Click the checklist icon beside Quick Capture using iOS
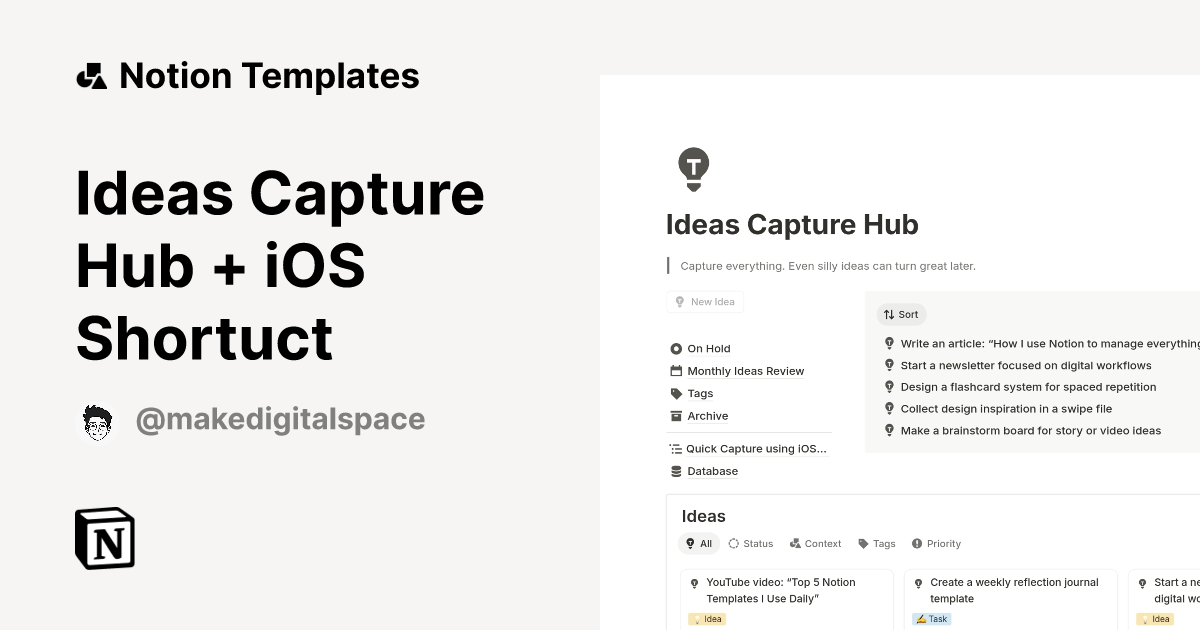This screenshot has height=630, width=1200. click(673, 448)
